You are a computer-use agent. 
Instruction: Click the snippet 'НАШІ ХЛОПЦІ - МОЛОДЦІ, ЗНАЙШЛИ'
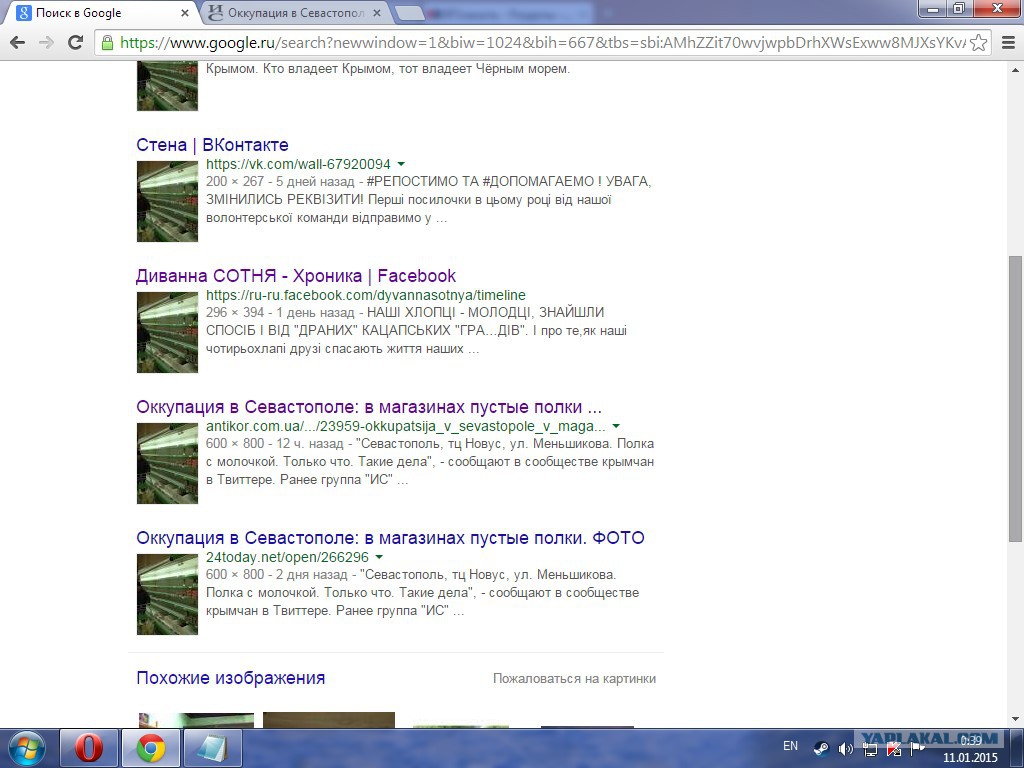[485, 313]
